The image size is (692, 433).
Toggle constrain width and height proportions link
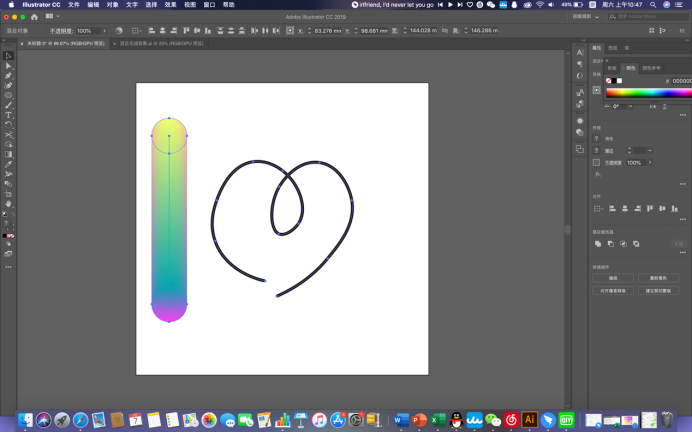(445, 30)
